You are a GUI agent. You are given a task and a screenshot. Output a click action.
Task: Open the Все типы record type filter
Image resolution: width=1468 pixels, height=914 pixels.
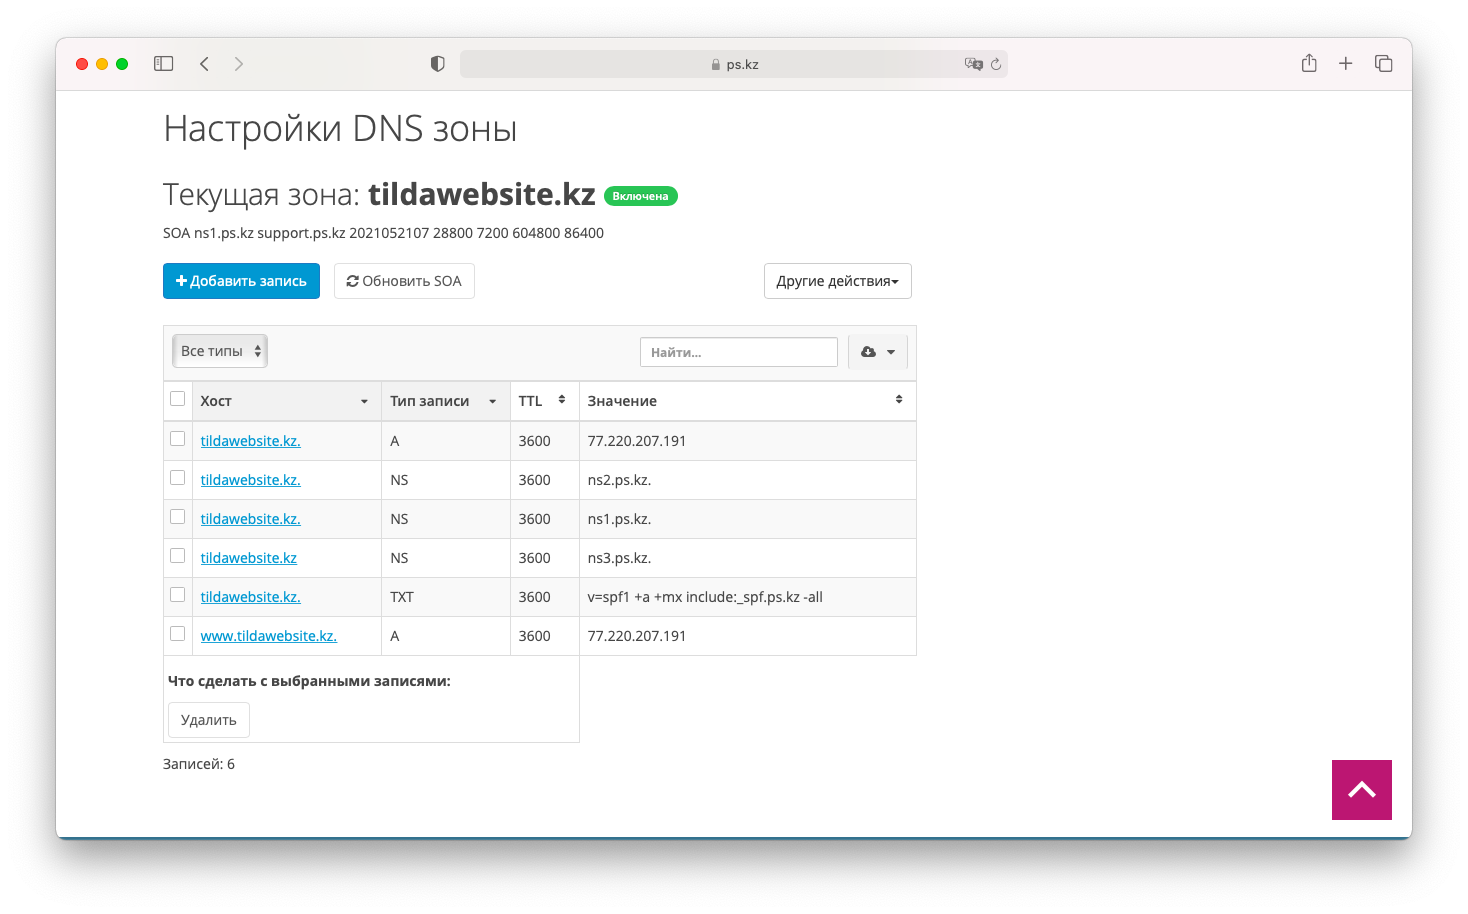point(220,351)
